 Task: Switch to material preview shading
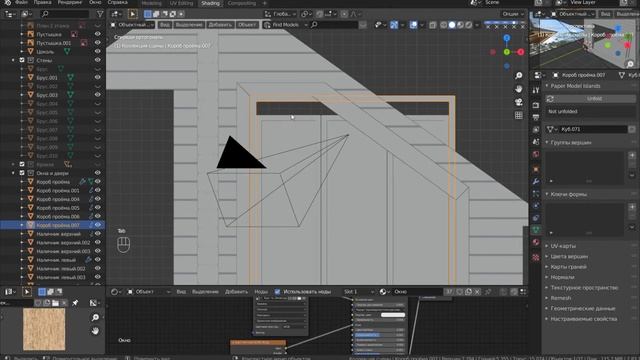(460, 25)
